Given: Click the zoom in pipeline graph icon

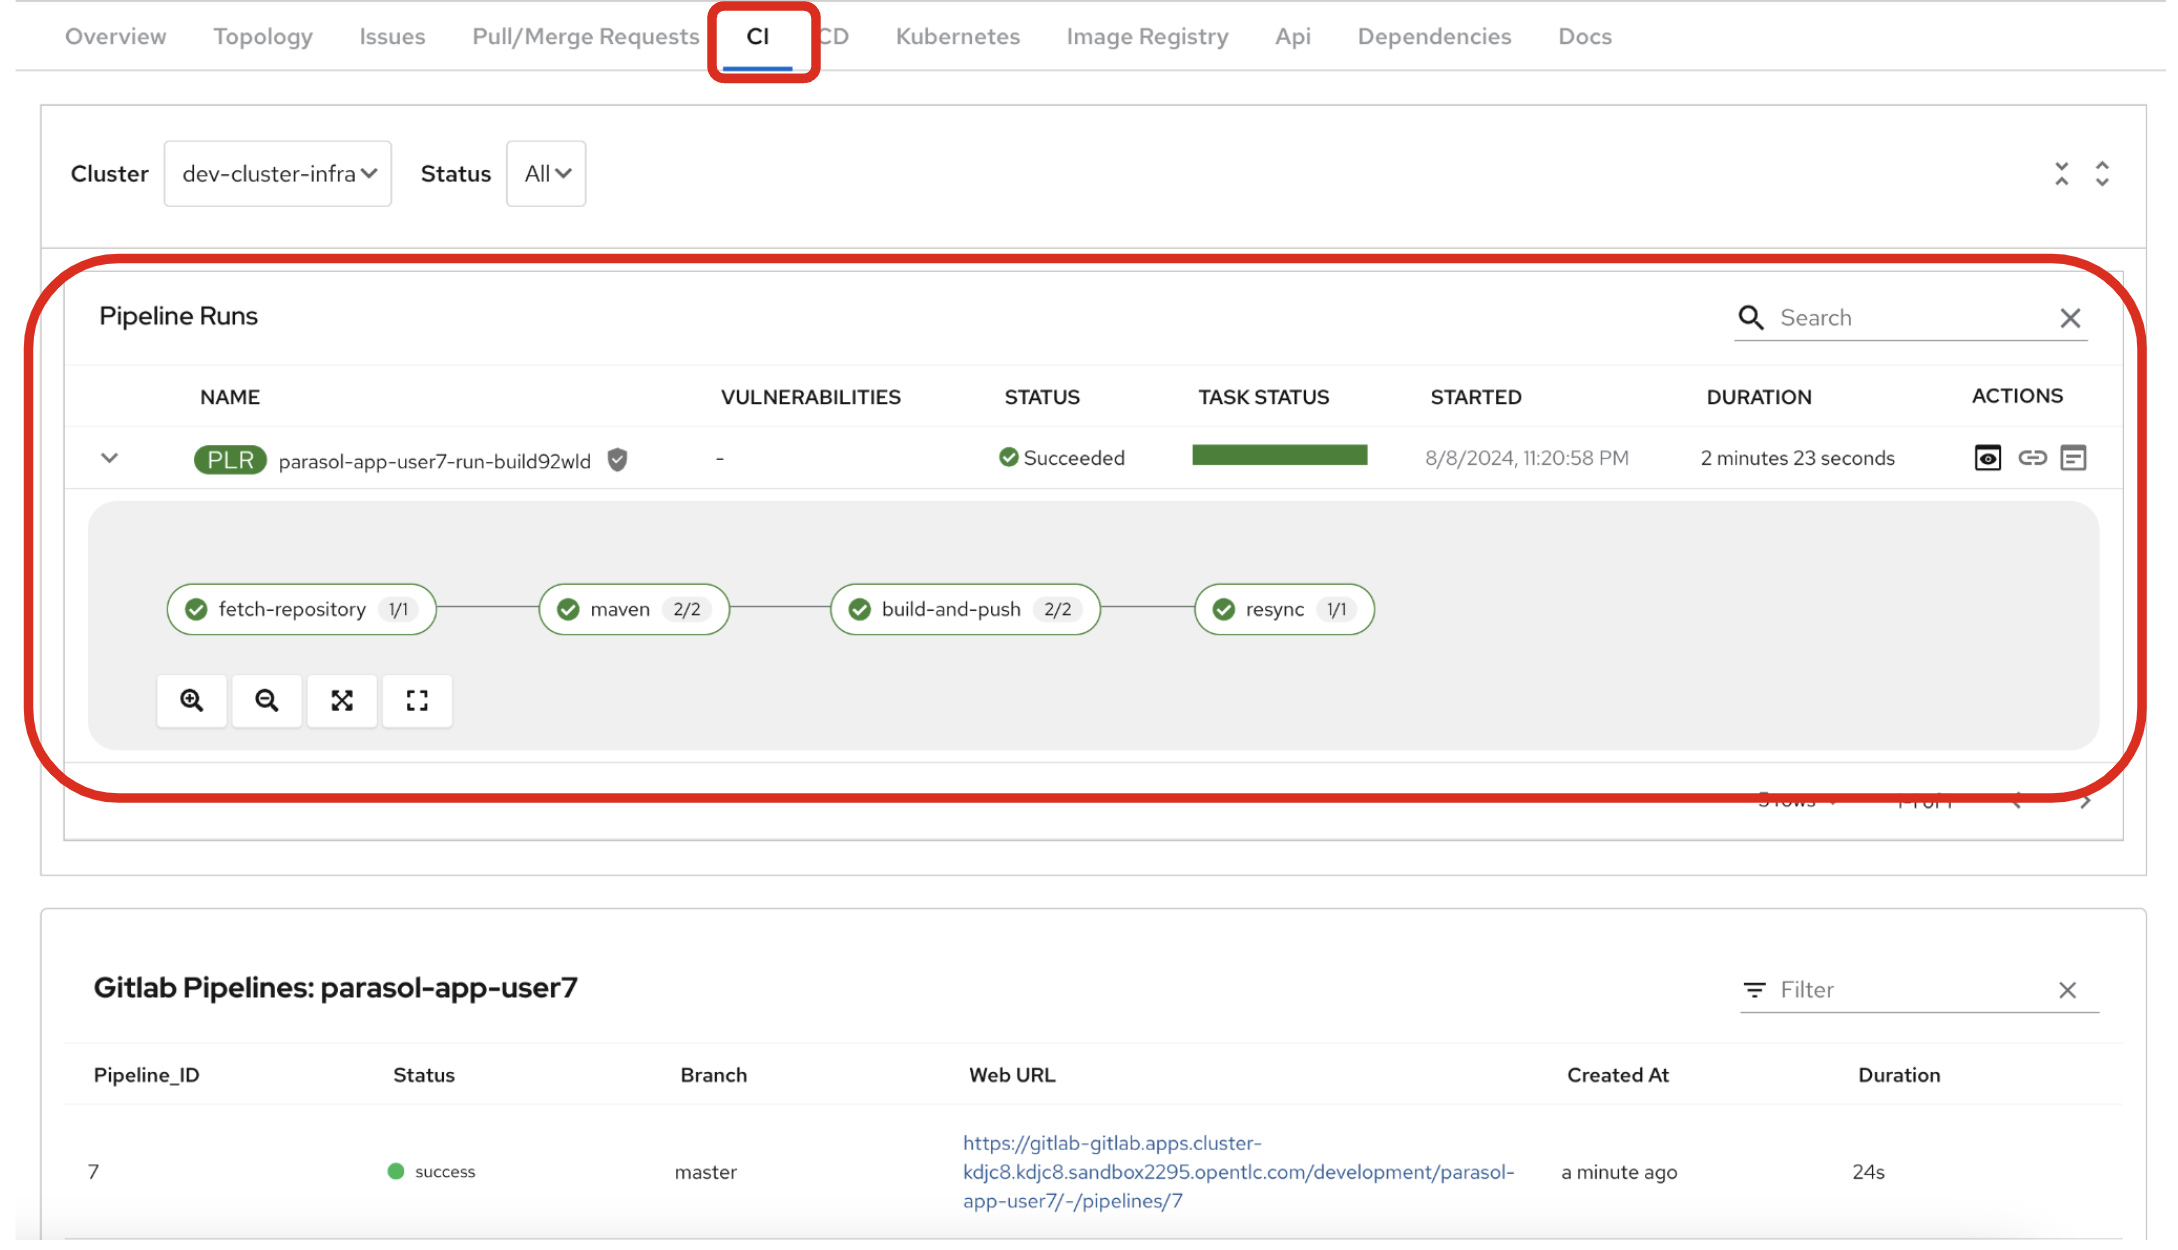Looking at the screenshot, I should point(191,700).
